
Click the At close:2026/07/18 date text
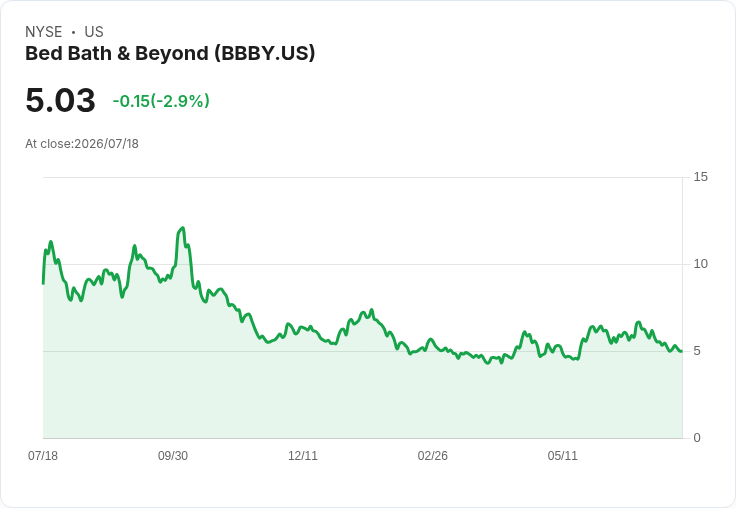82,144
